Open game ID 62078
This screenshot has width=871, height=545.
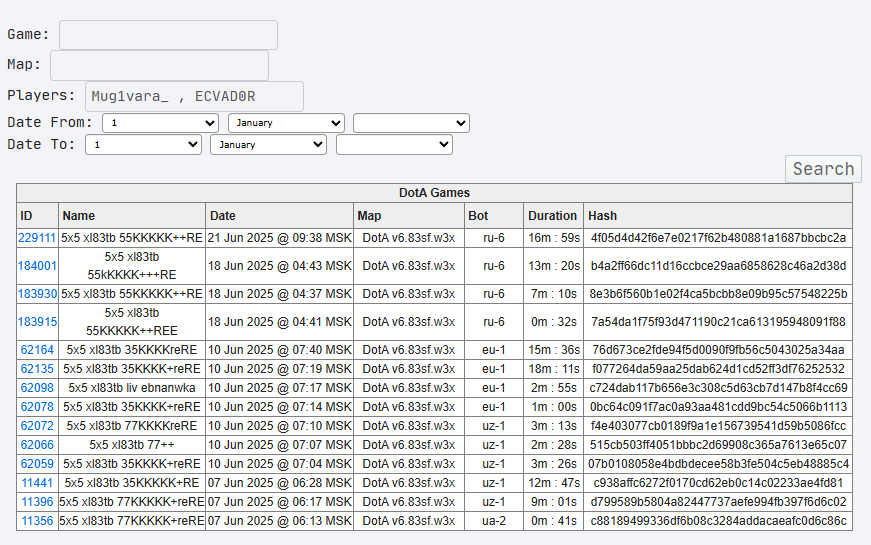point(37,407)
